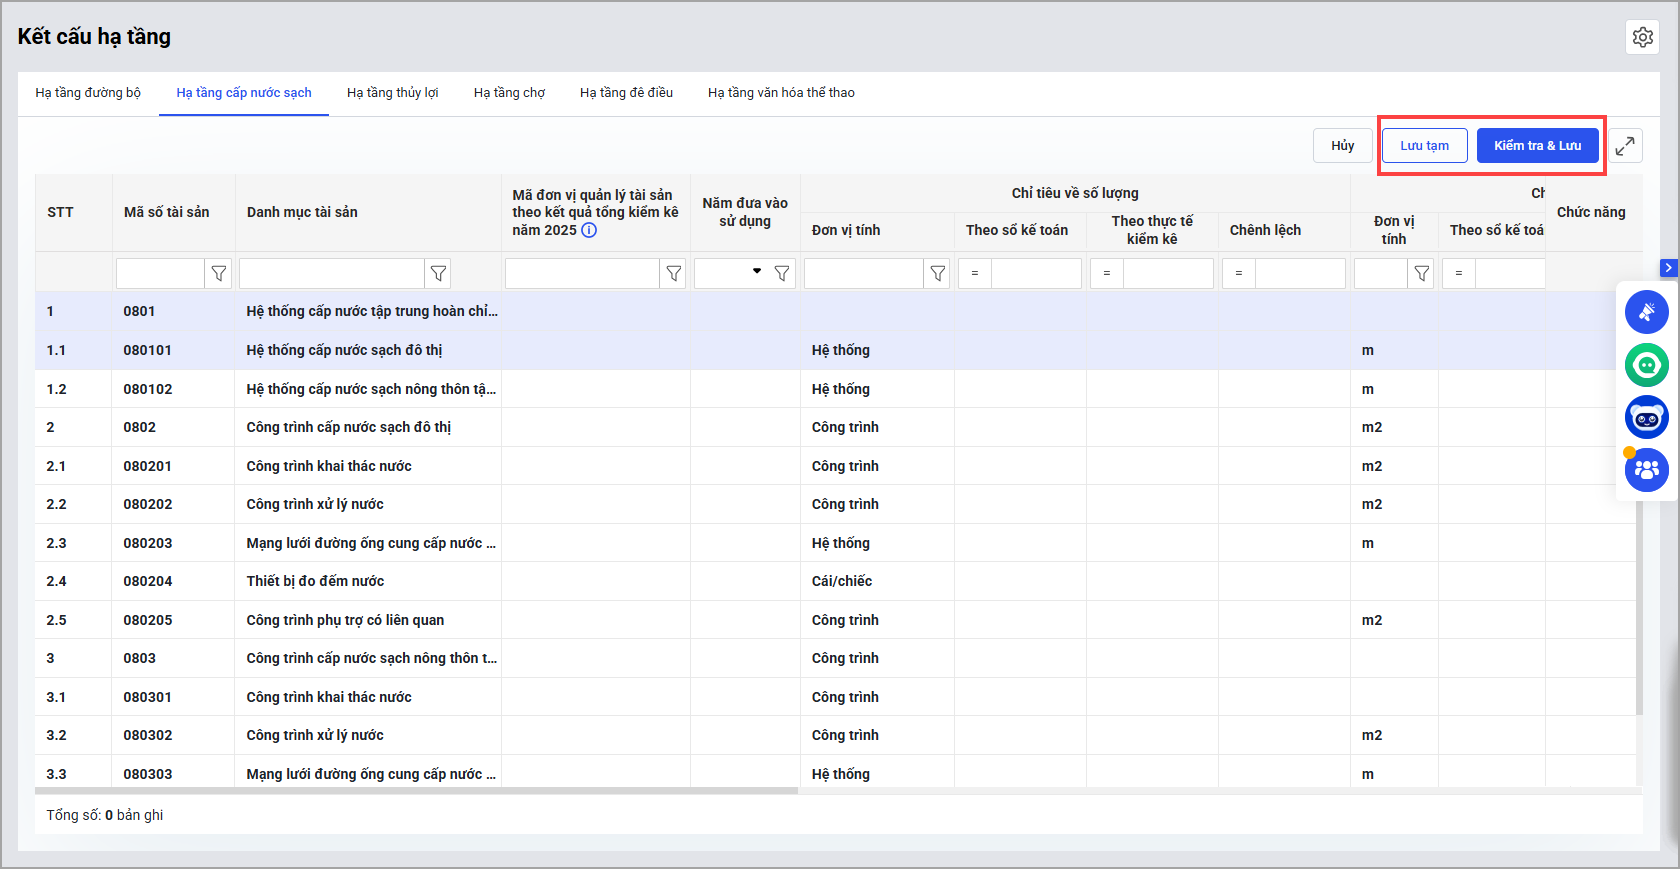1680x869 pixels.
Task: Switch to the Hạ tầng thủy lợi tab
Action: (x=392, y=93)
